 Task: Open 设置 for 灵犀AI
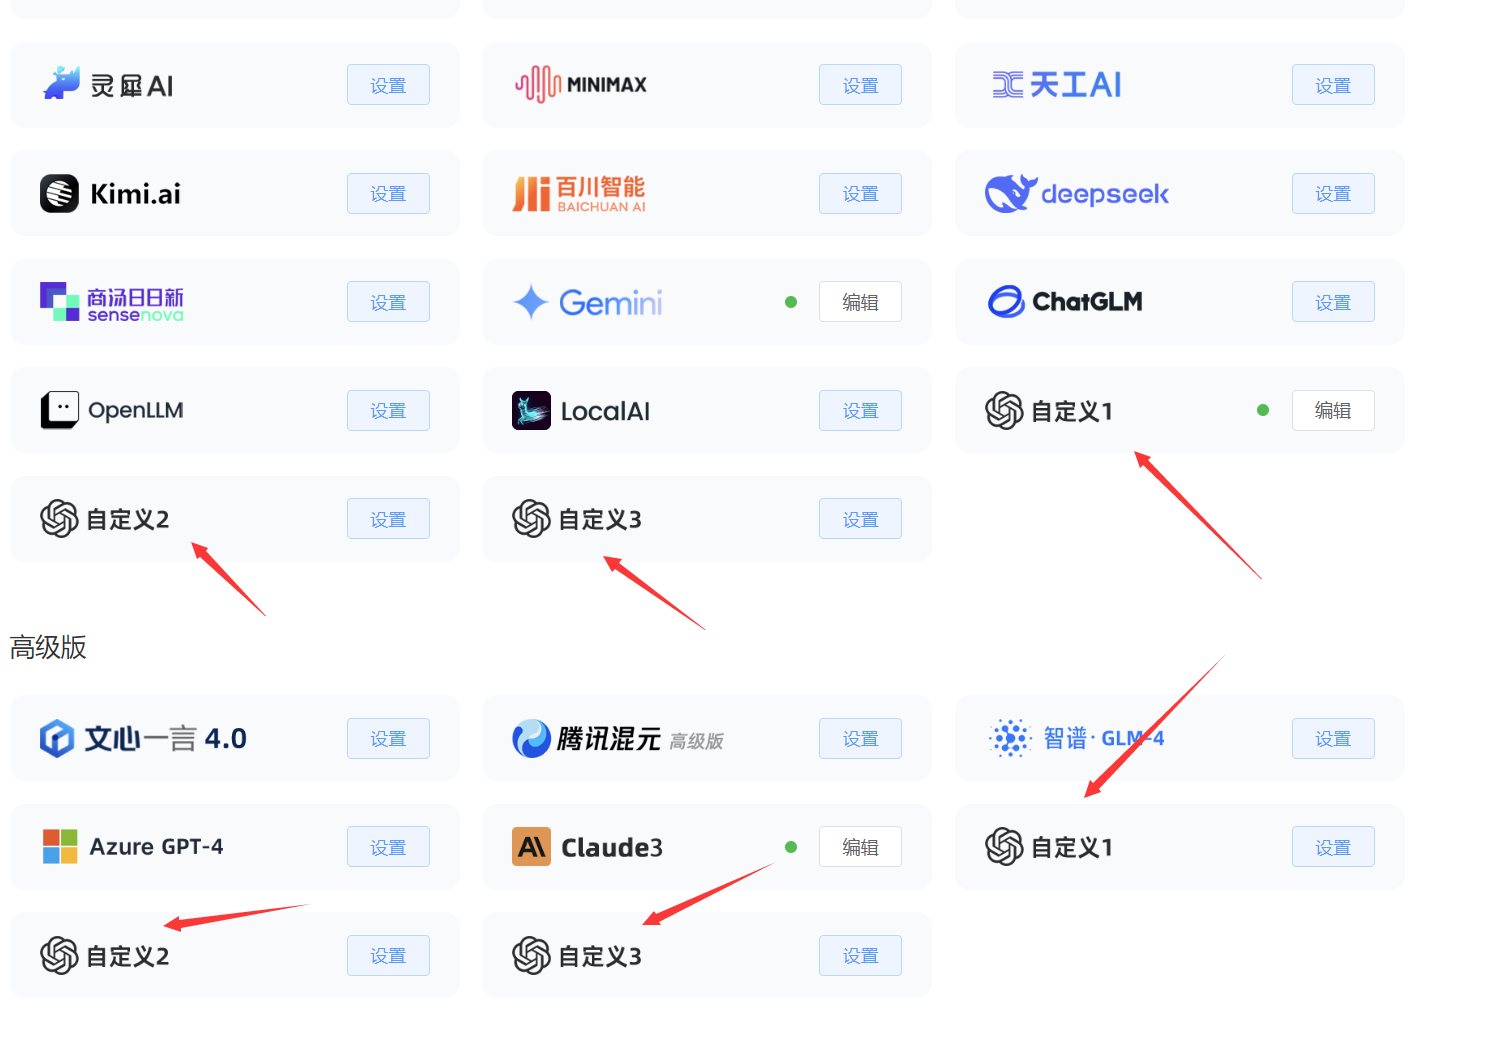(x=388, y=85)
